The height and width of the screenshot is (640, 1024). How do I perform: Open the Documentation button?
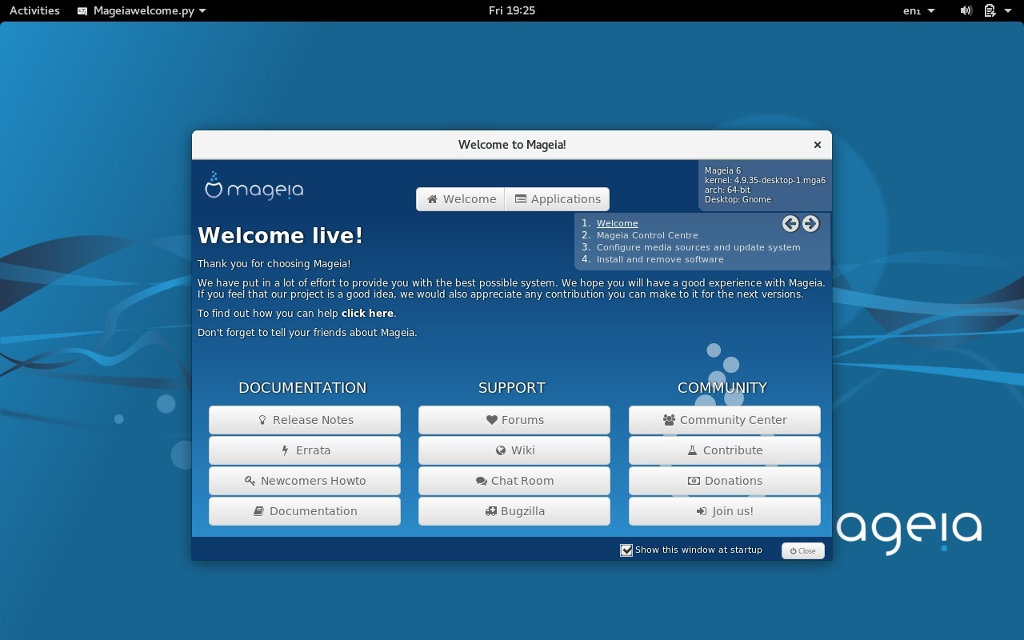(x=304, y=511)
